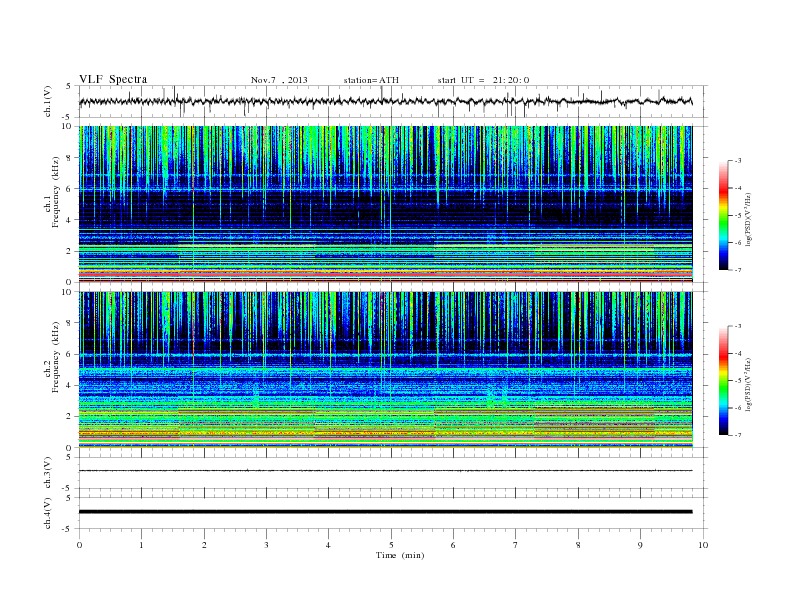The width and height of the screenshot is (792, 612).
Task: Click the "4" kHz tick of ch.1 spectrogram
Action: tap(69, 220)
